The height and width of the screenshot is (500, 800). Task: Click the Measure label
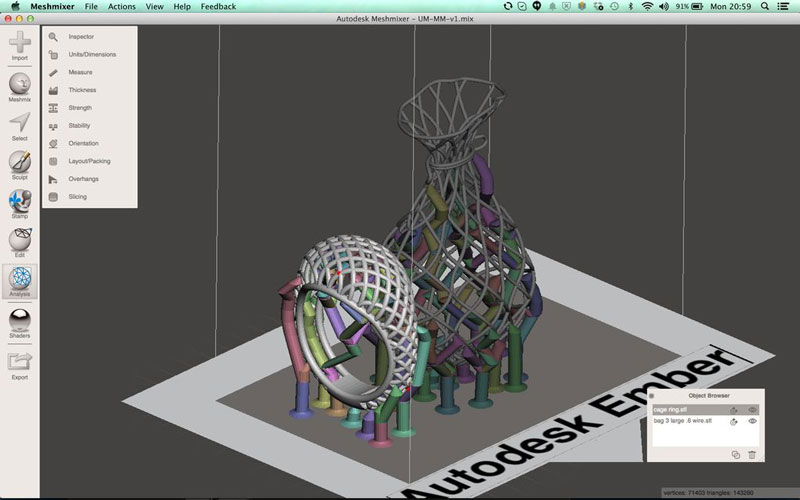pyautogui.click(x=81, y=72)
